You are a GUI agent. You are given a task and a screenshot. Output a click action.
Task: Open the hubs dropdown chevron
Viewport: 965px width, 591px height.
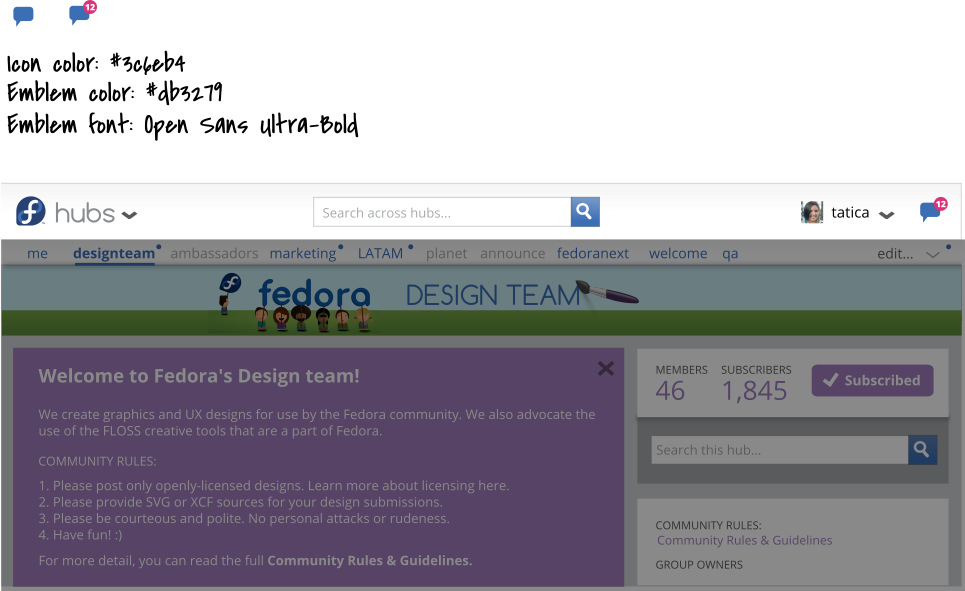129,215
